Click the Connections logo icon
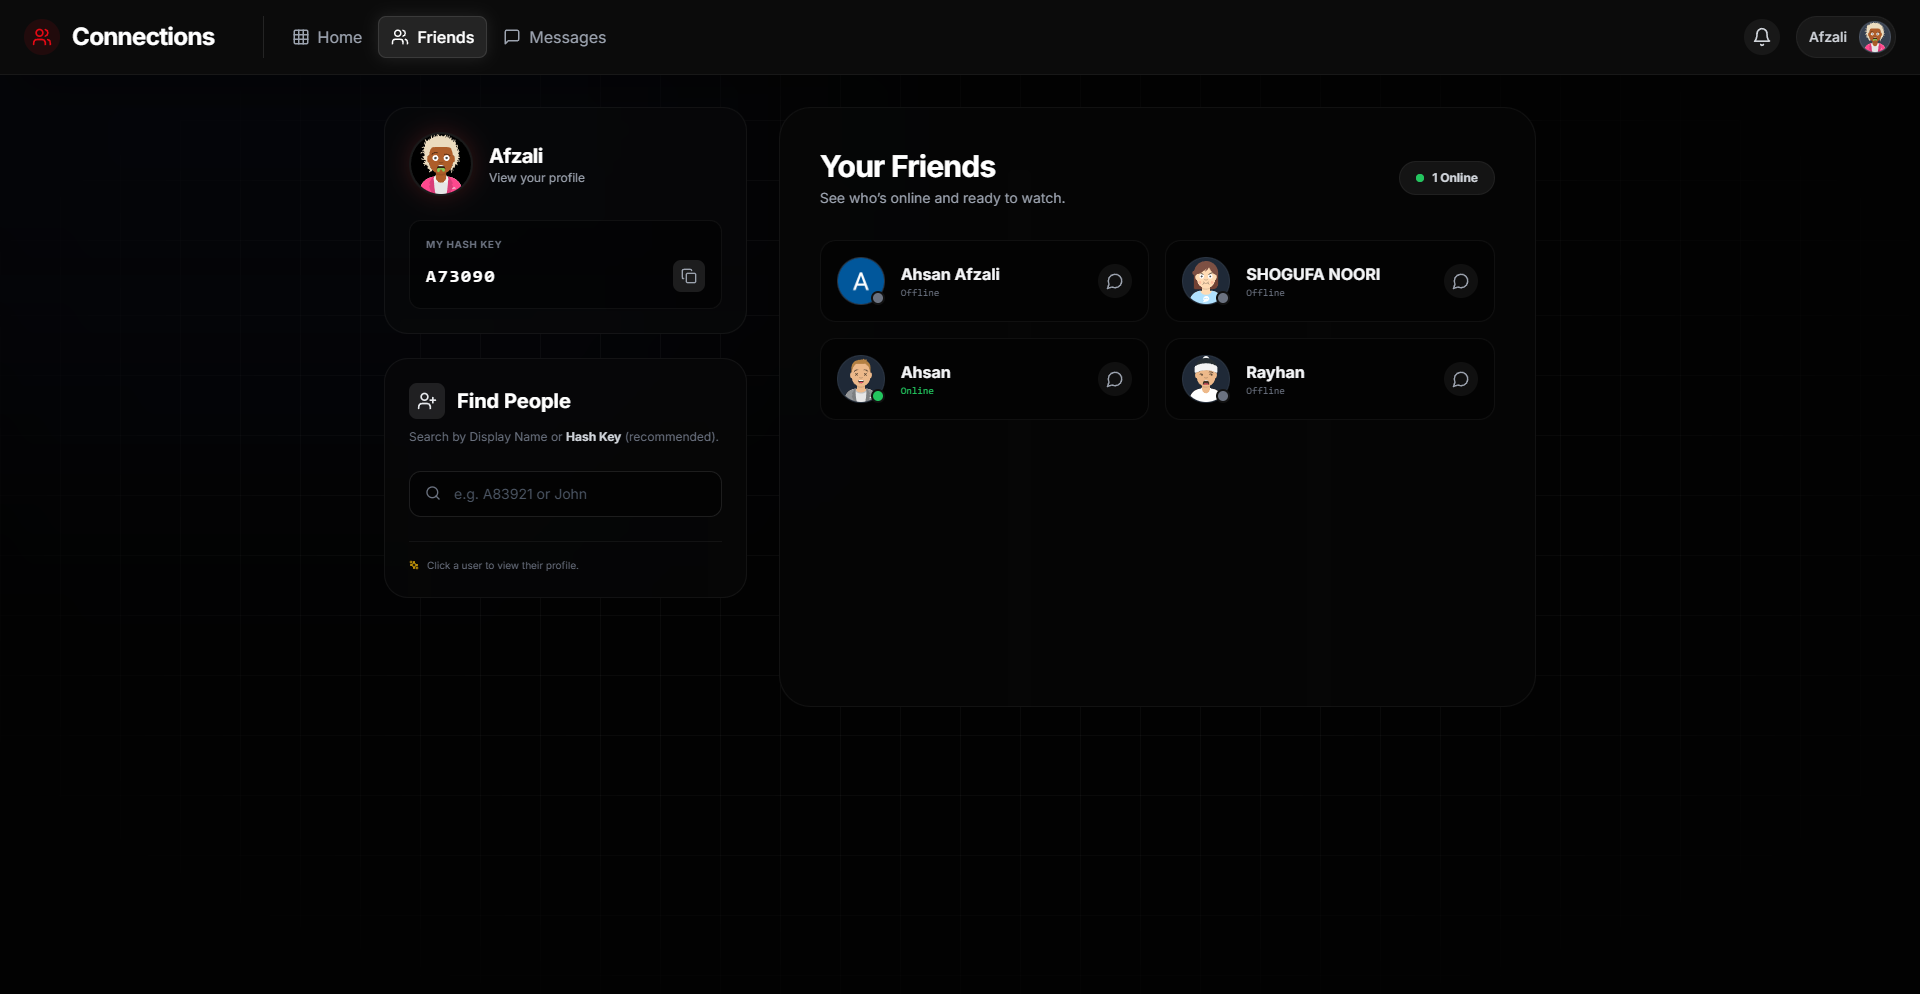 tap(42, 37)
